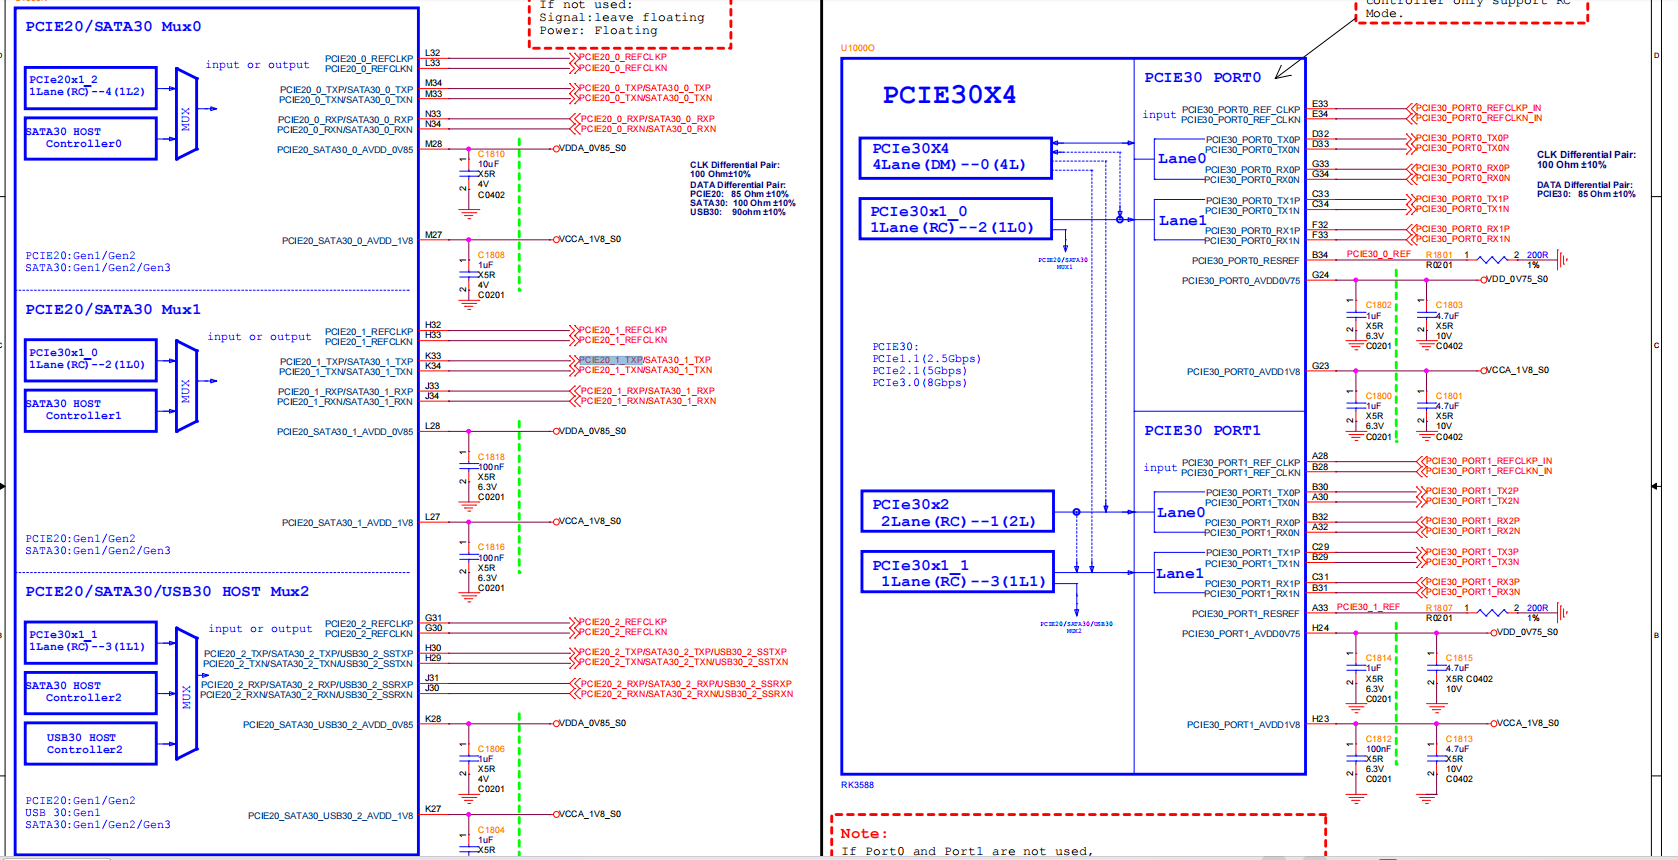Select the 'PCIE20/SATA30 Mux0' heading
The image size is (1678, 860).
tap(113, 27)
